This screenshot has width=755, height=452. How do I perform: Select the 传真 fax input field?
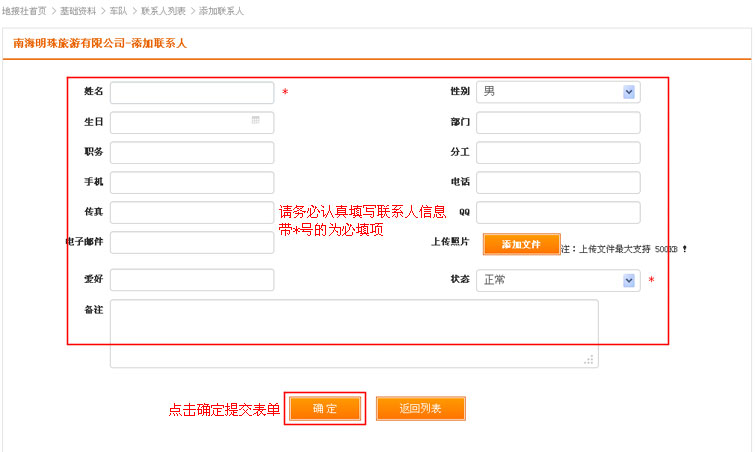(x=192, y=213)
